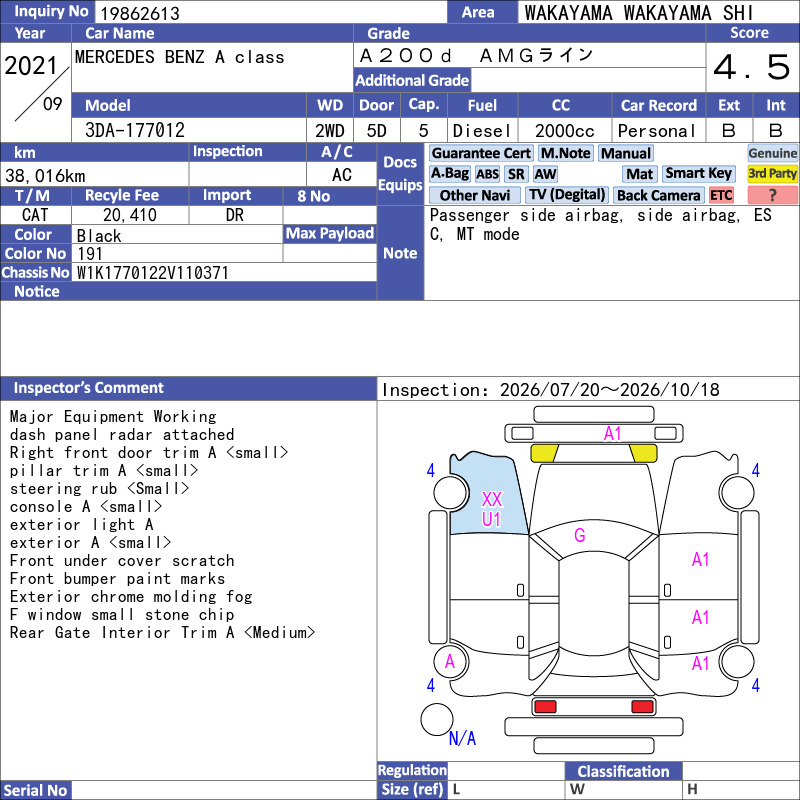Click the B grade under Int
The width and height of the screenshot is (800, 800).
coord(776,131)
